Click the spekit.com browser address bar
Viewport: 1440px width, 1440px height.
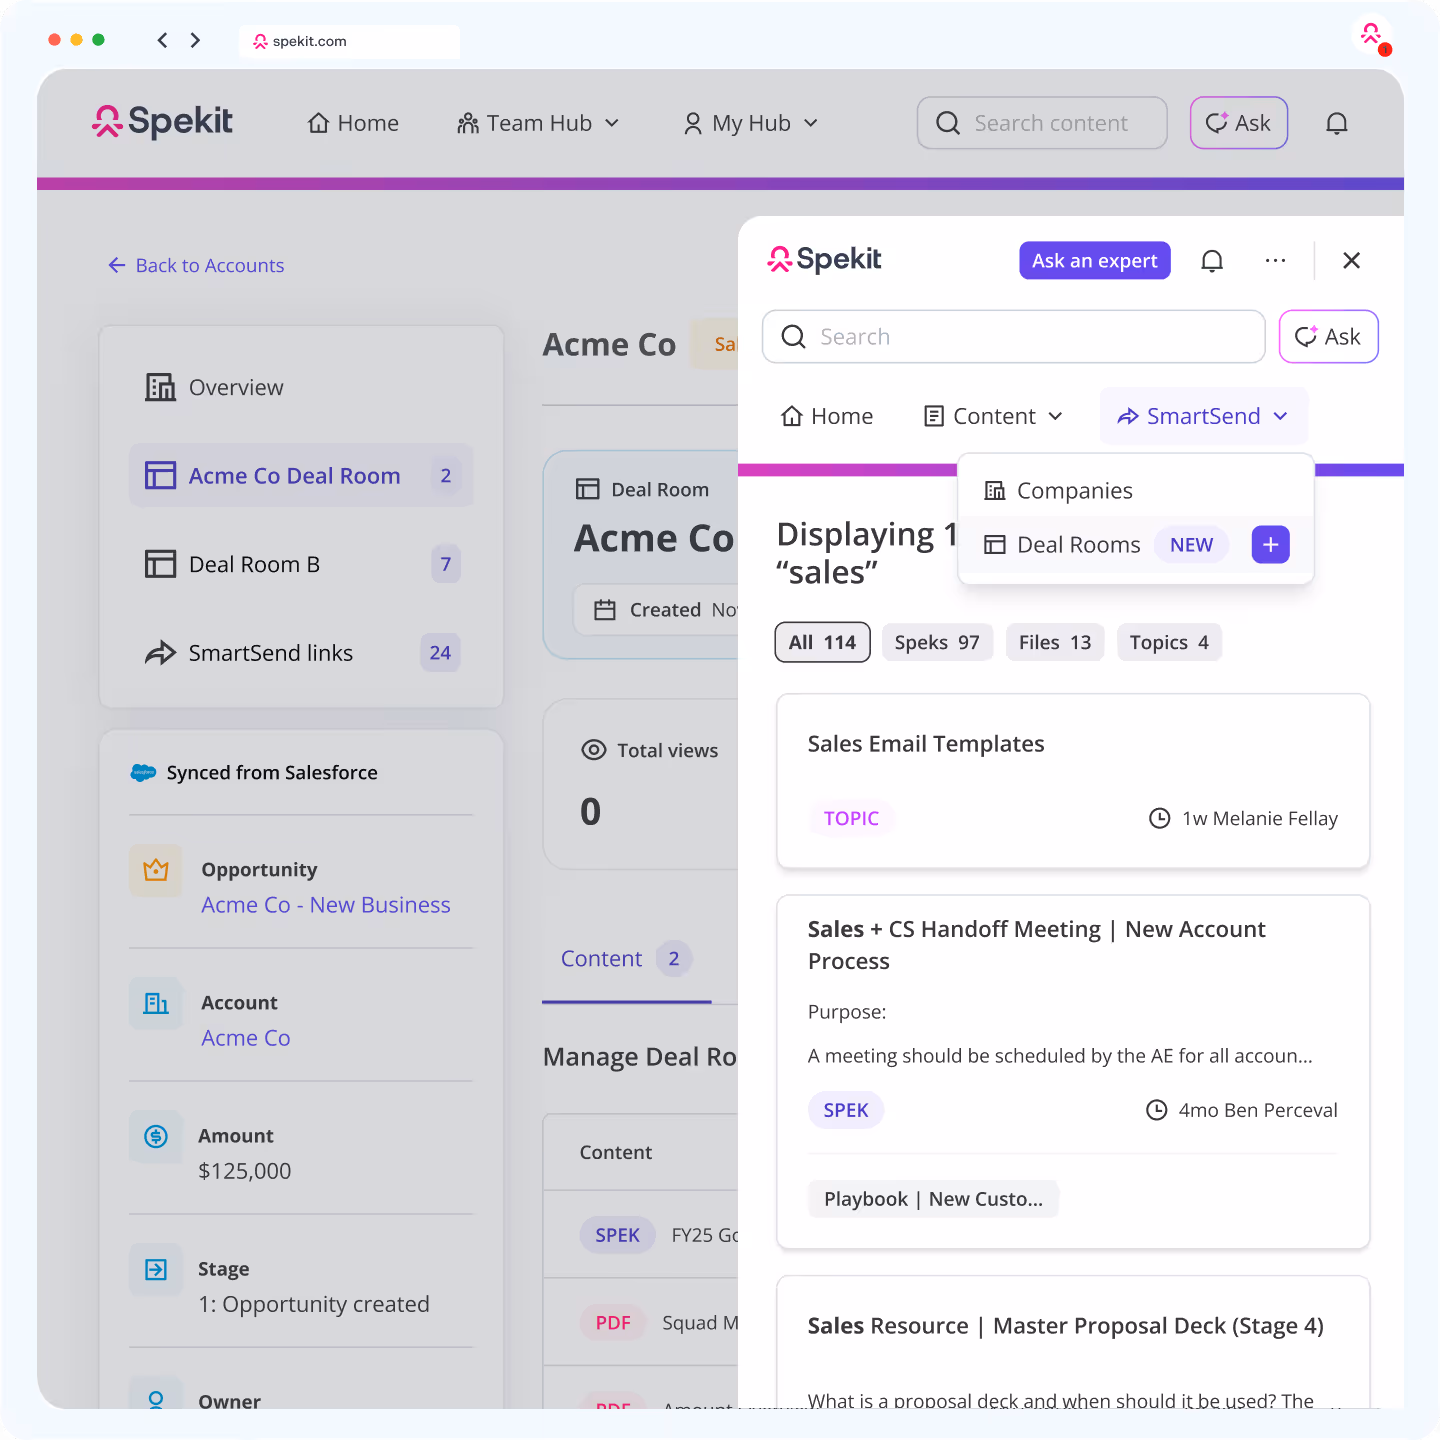click(x=349, y=41)
